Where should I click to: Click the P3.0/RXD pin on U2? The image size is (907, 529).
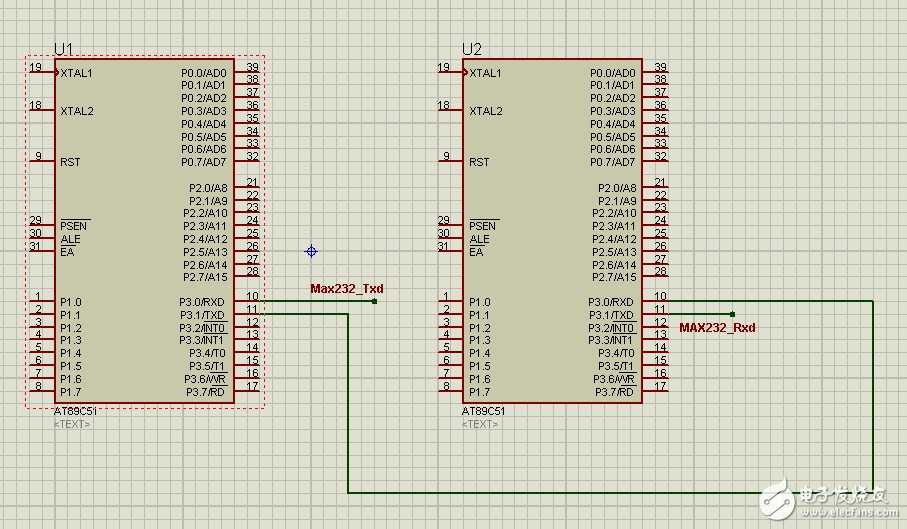(x=611, y=302)
